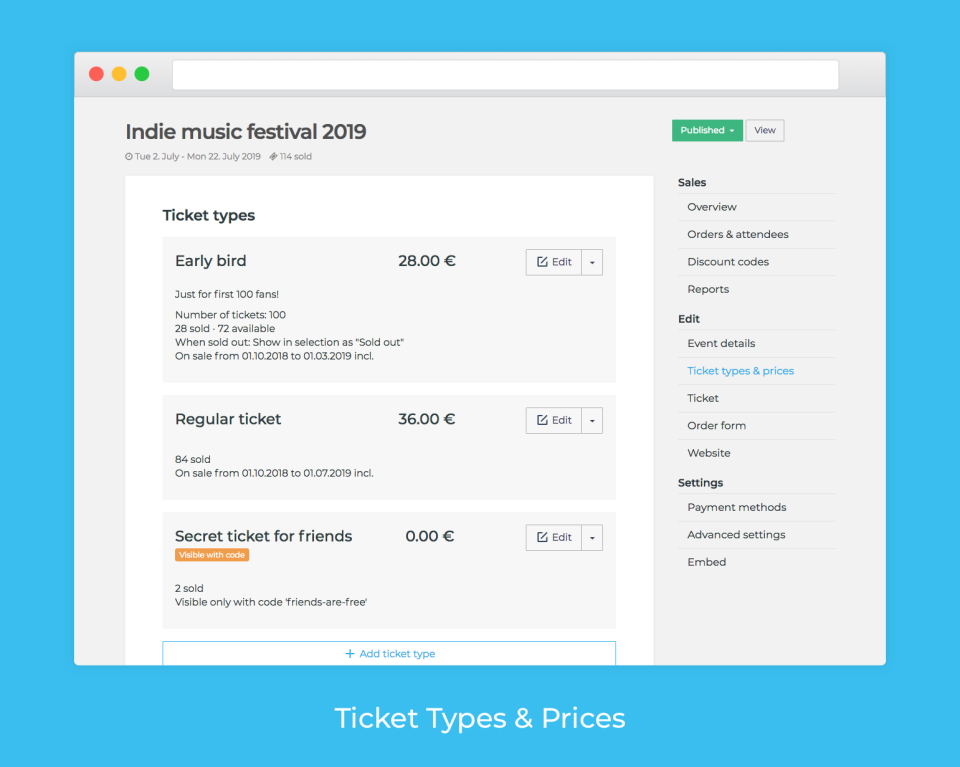The image size is (960, 767).
Task: Click the Edit pencil icon for Early bird
Action: point(544,262)
